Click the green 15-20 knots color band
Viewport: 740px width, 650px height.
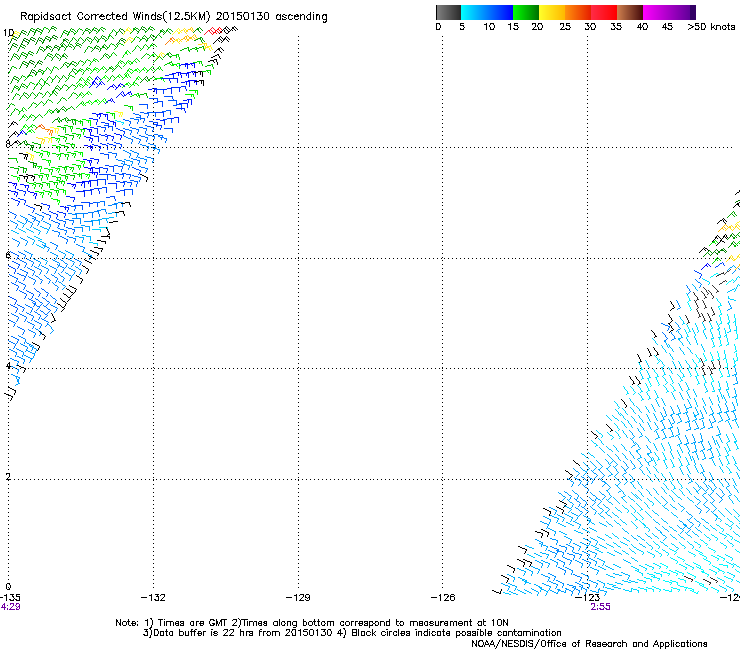(526, 12)
